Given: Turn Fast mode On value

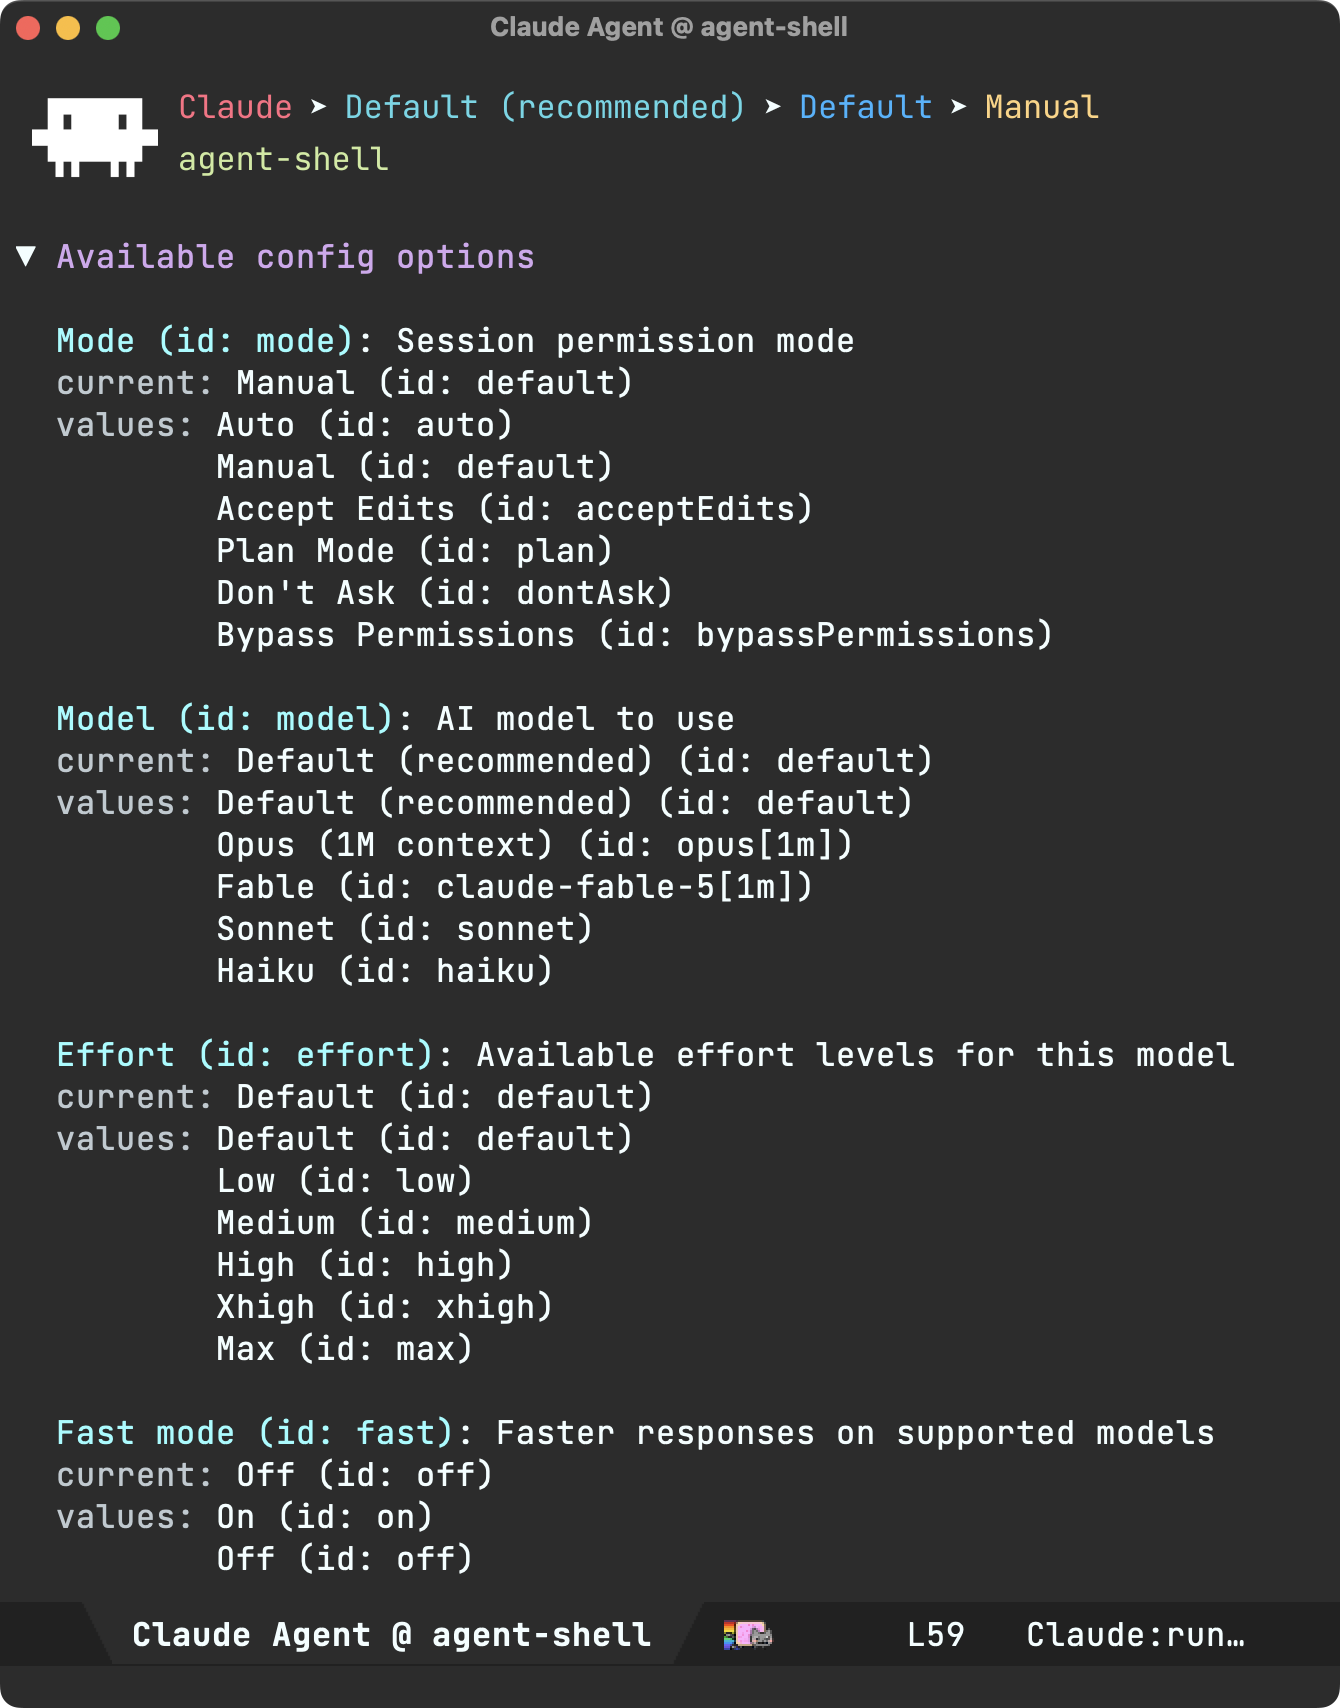Looking at the screenshot, I should coord(325,1517).
